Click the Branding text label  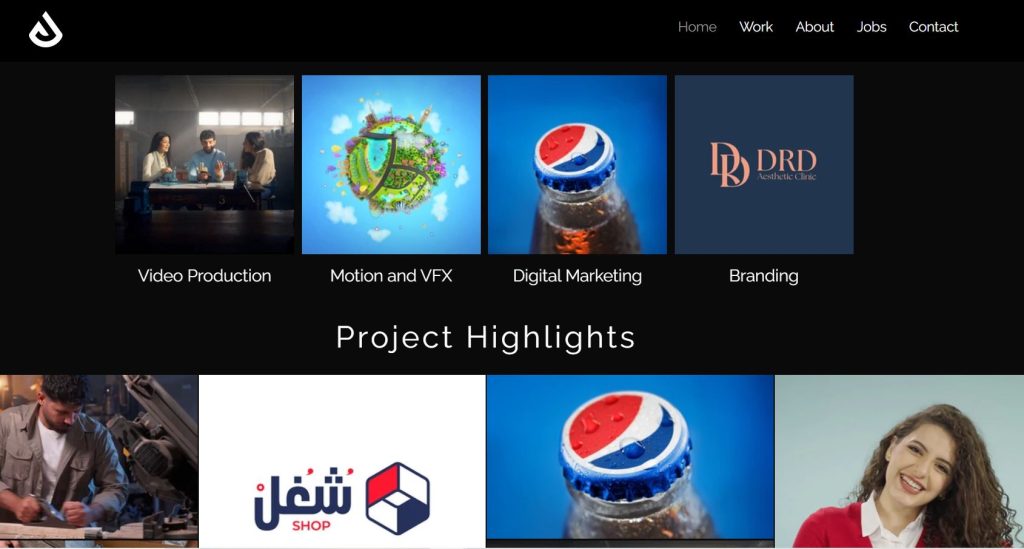[763, 276]
